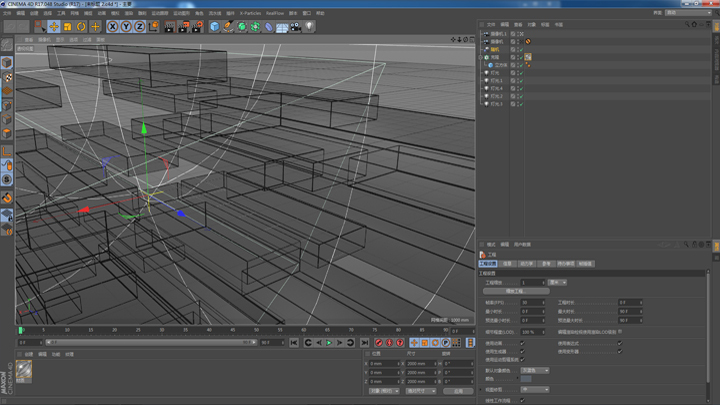The height and width of the screenshot is (405, 720).
Task: Select the 克隆 cloner object tag thumbnail
Action: pyautogui.click(x=528, y=57)
